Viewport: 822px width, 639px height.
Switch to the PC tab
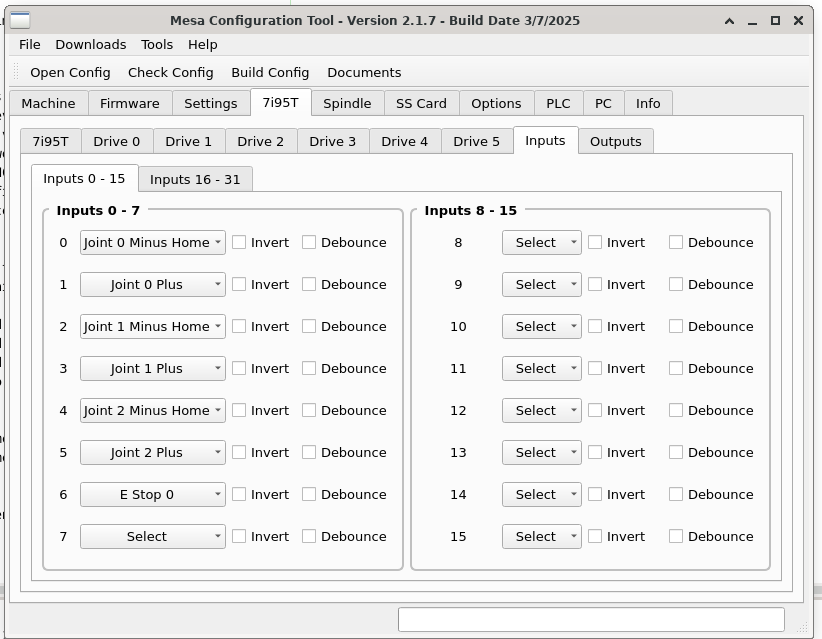tap(603, 103)
